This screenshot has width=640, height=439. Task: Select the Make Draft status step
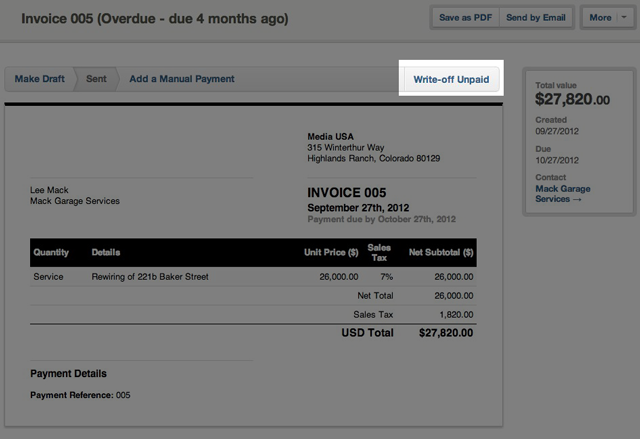pos(41,79)
